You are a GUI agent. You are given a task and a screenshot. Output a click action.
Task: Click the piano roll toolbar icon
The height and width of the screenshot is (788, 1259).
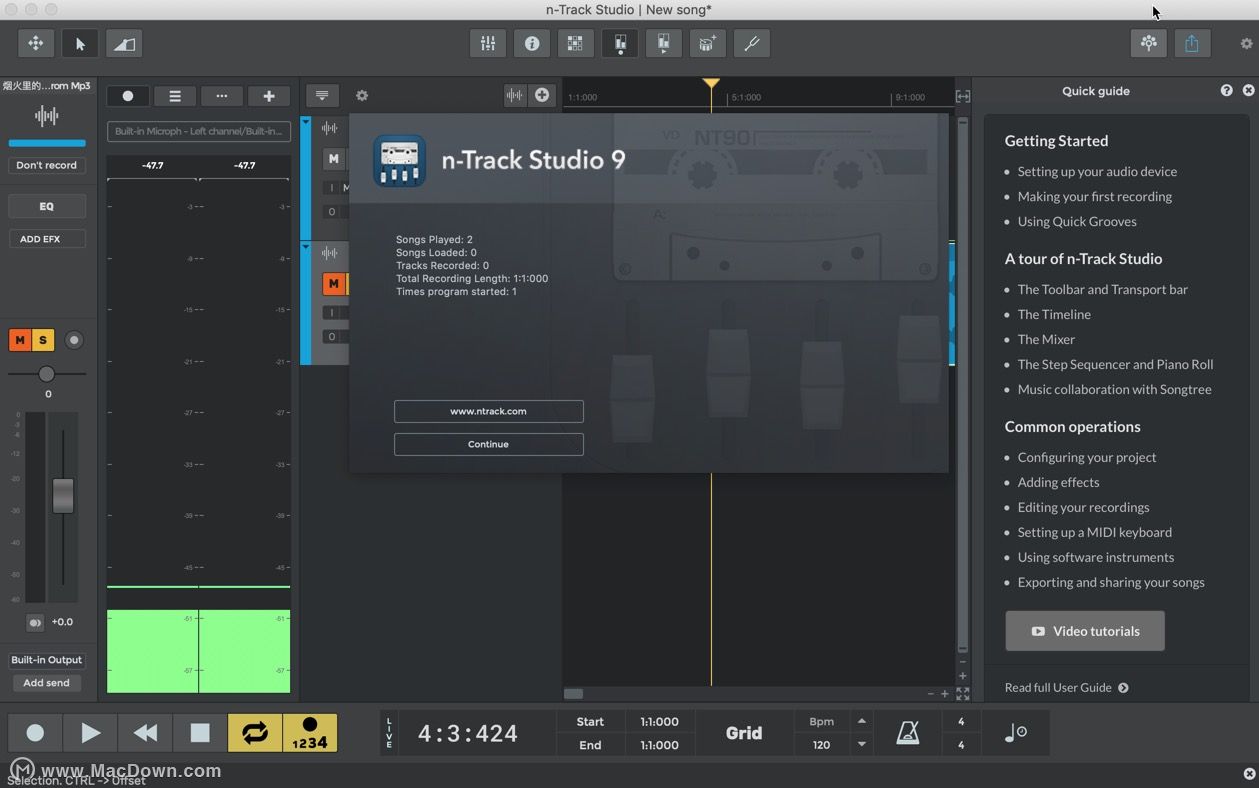pyautogui.click(x=620, y=43)
